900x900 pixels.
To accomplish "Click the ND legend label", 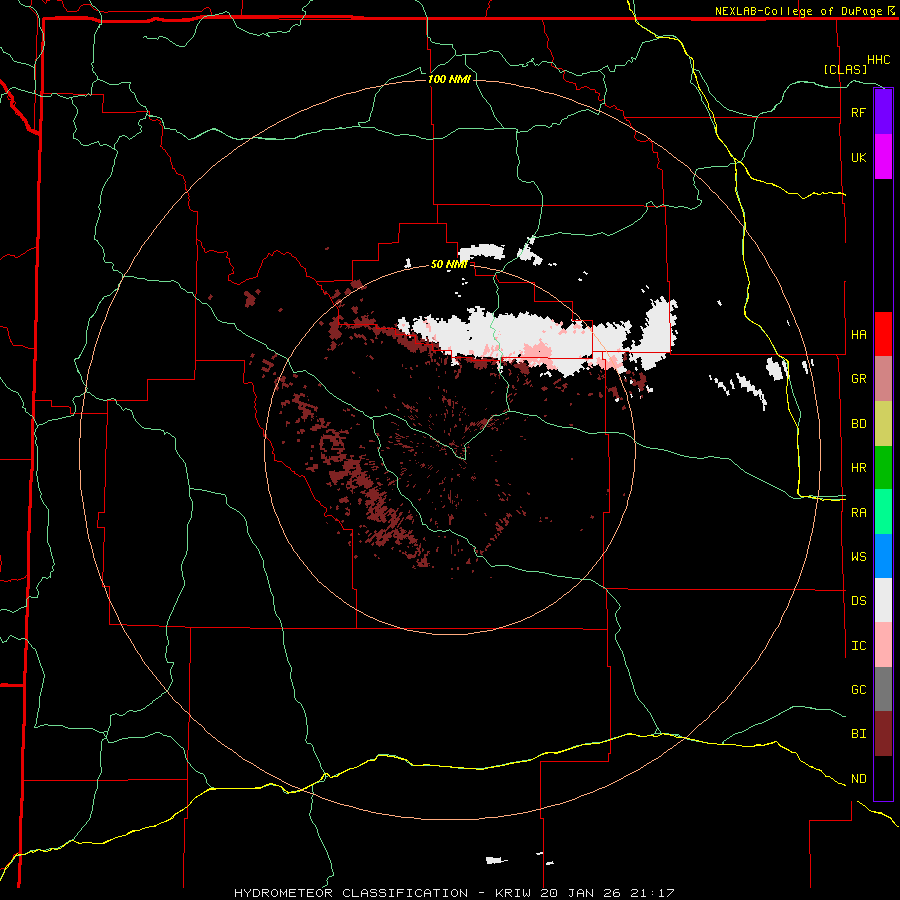I will coord(858,779).
